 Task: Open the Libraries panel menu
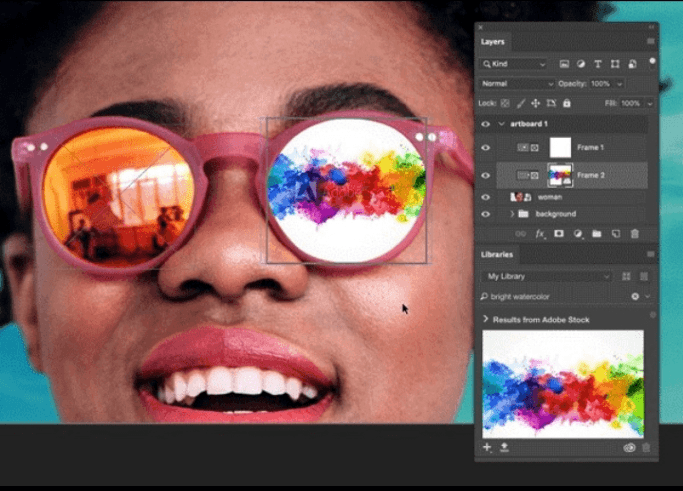[651, 254]
